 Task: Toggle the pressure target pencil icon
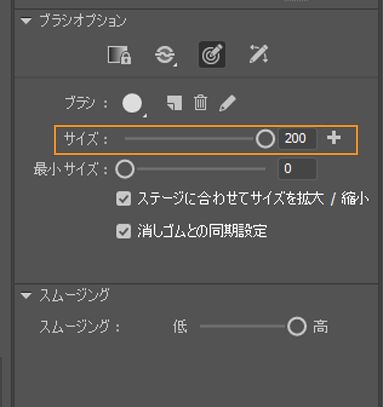pyautogui.click(x=212, y=55)
